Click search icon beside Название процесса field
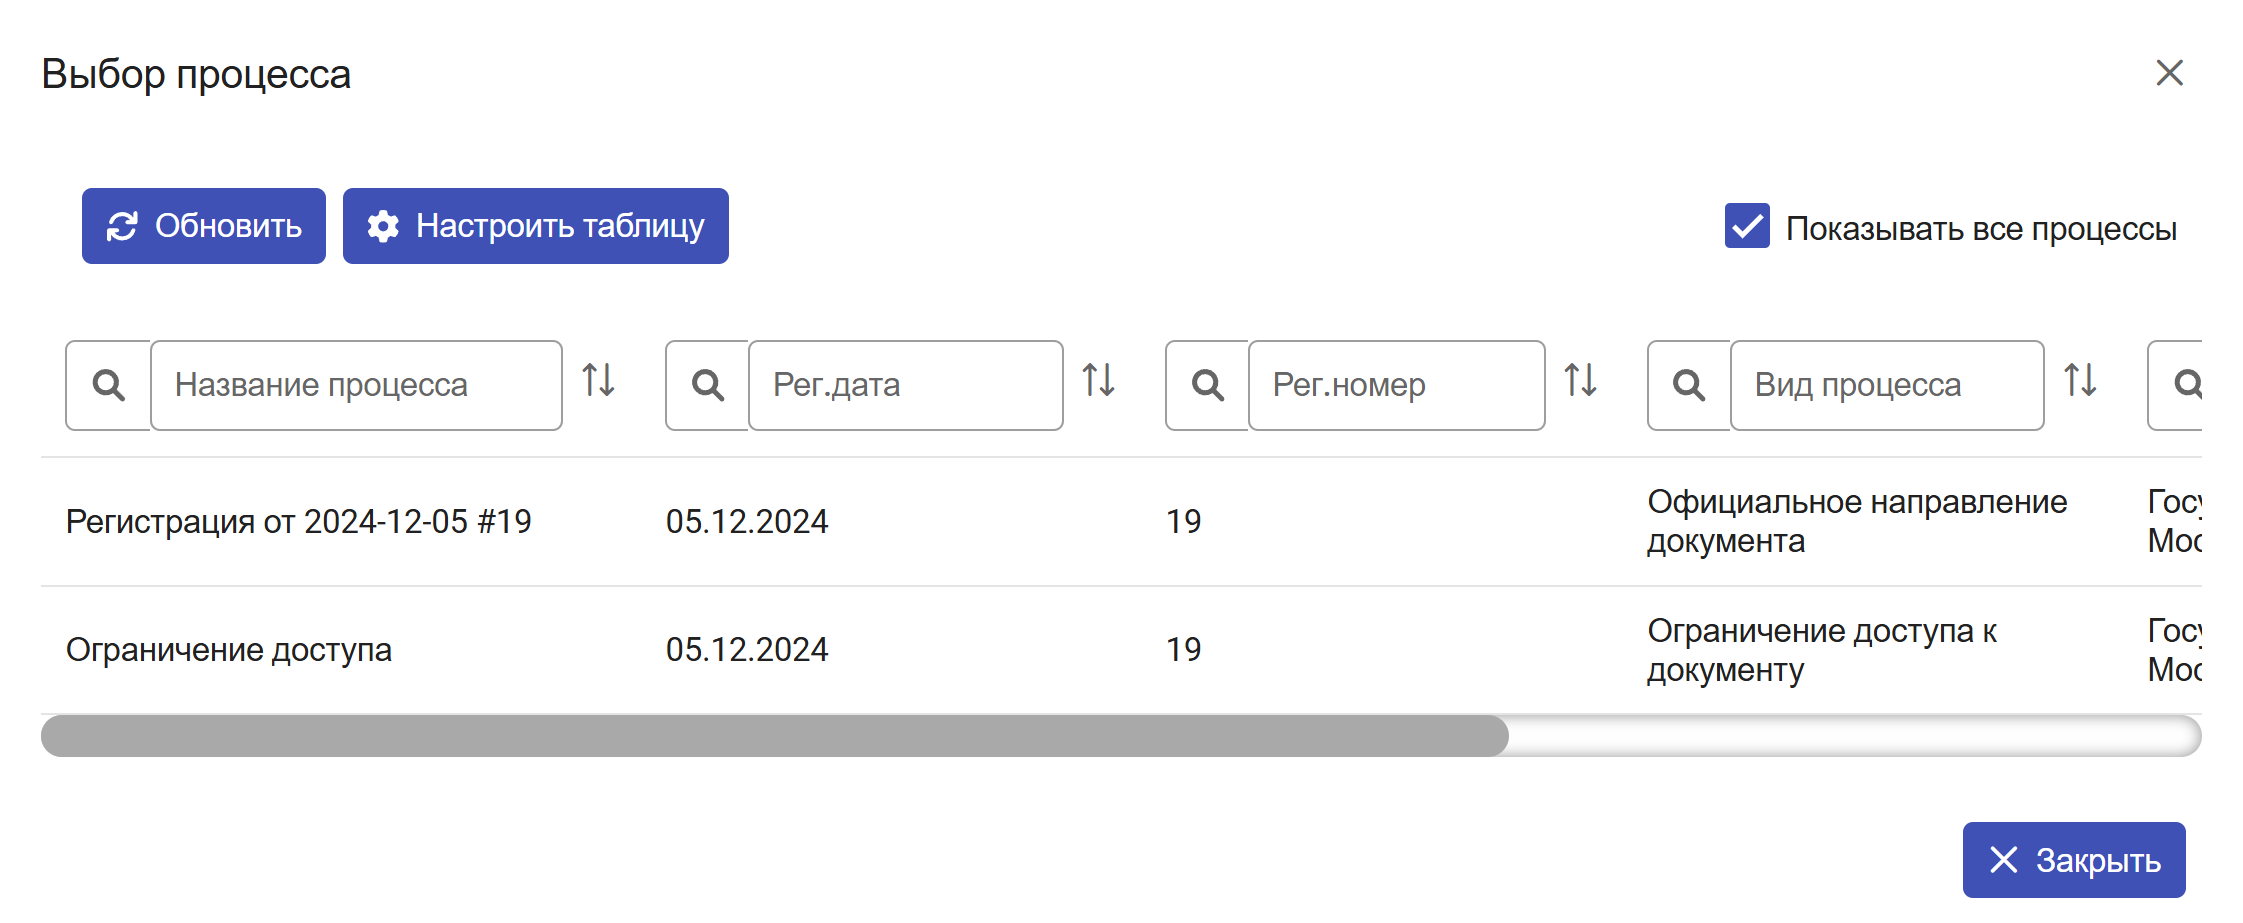Image resolution: width=2243 pixels, height=923 pixels. pos(108,385)
